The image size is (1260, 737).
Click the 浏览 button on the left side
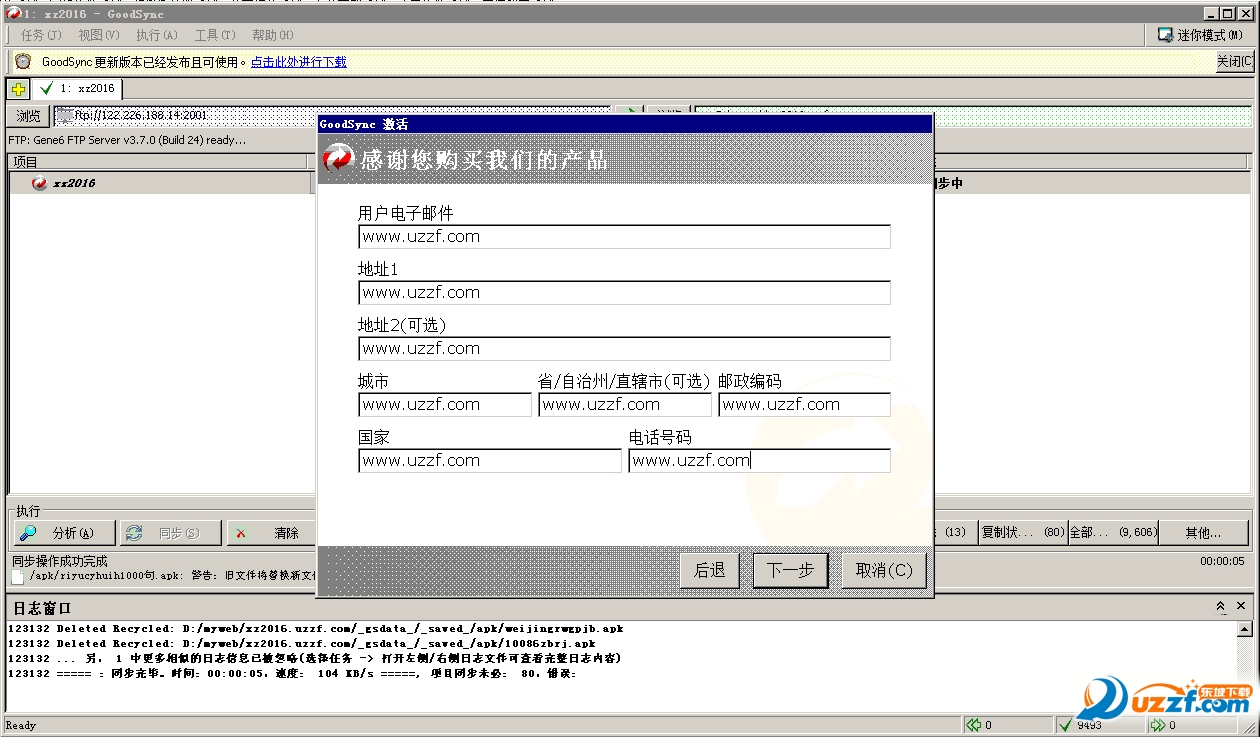coord(28,116)
